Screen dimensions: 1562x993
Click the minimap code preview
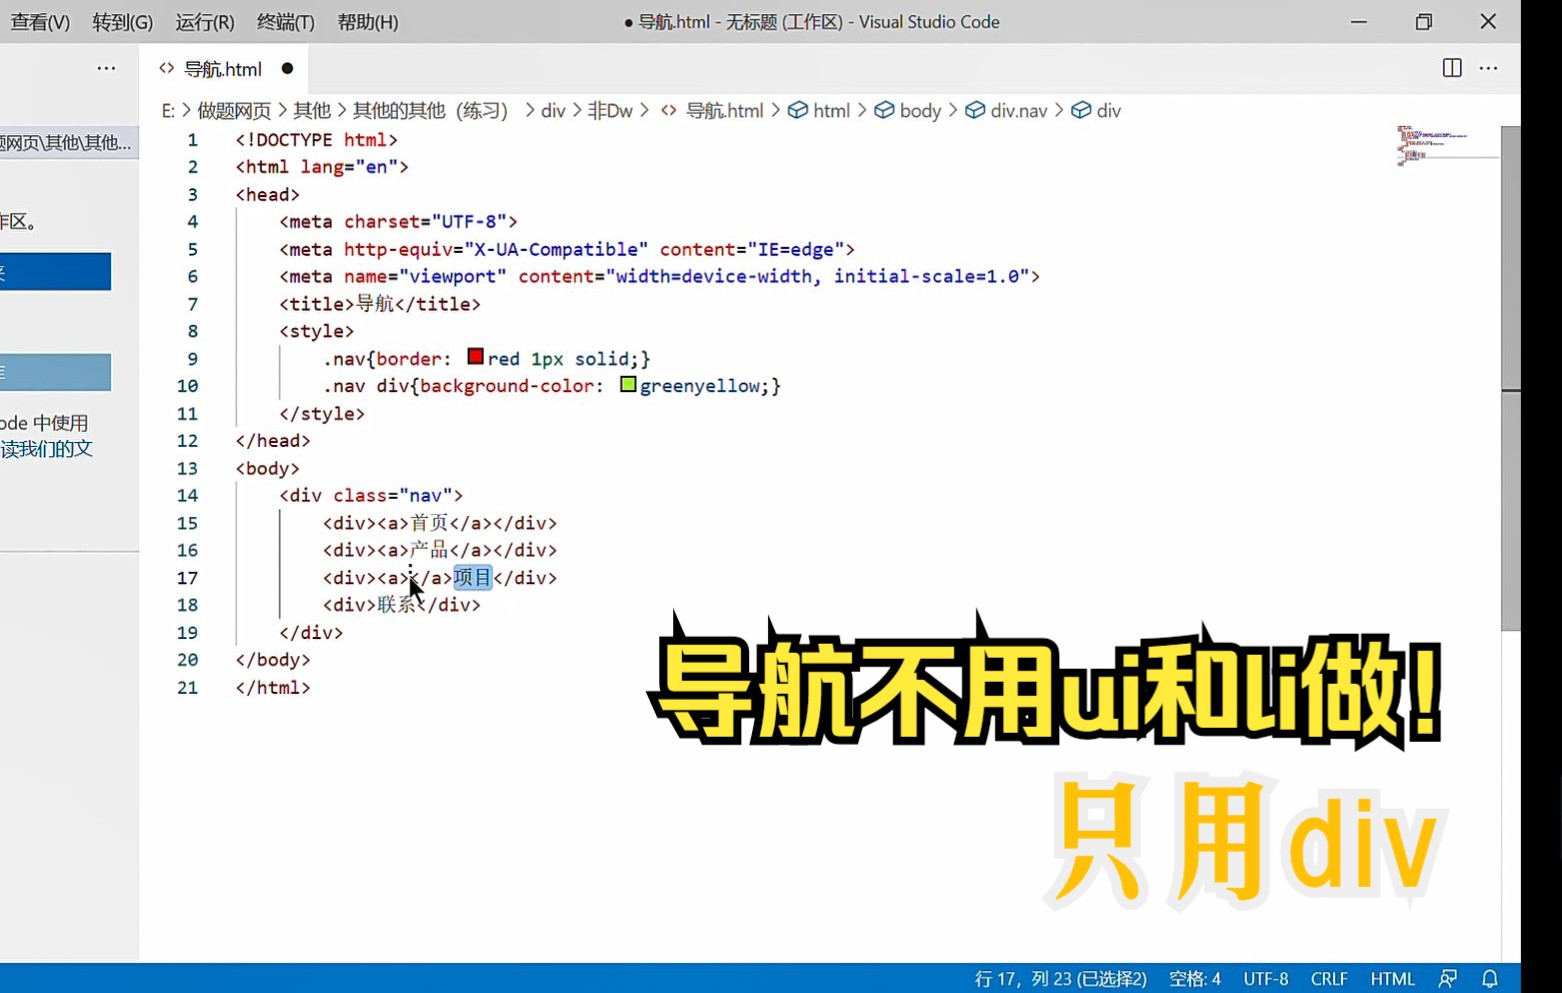click(x=1435, y=146)
